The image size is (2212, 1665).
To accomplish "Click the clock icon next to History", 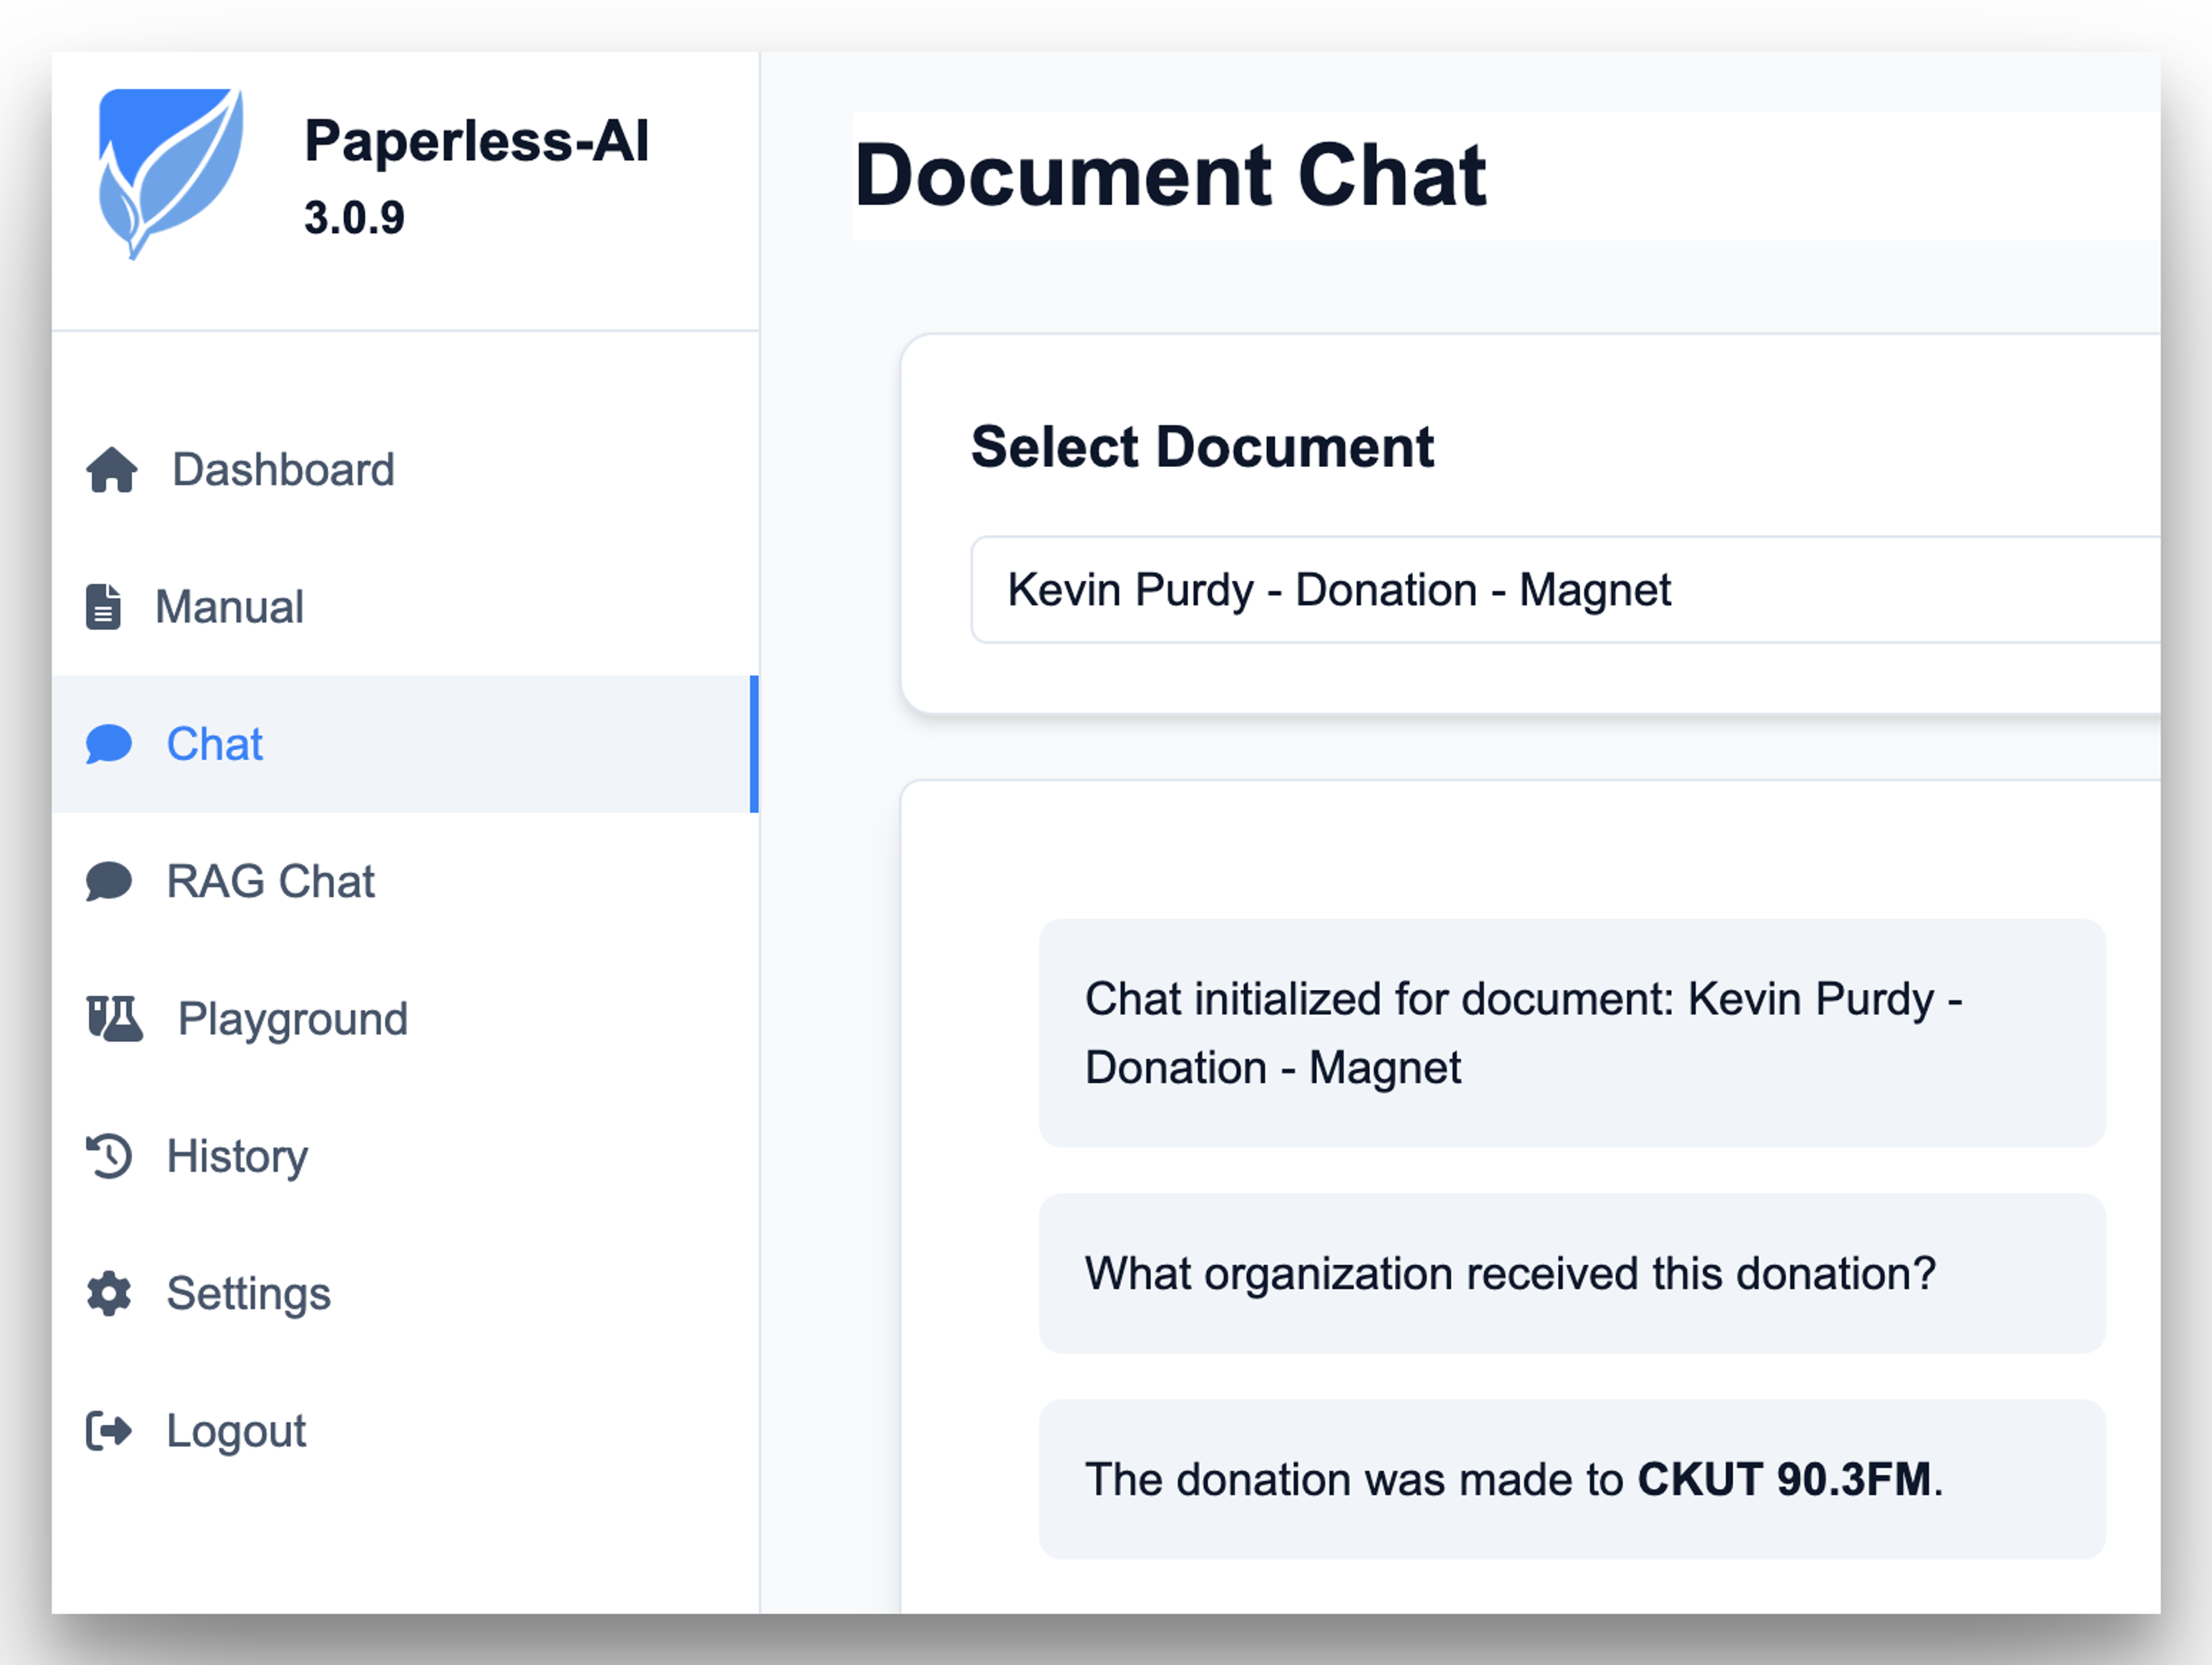I will 109,1156.
